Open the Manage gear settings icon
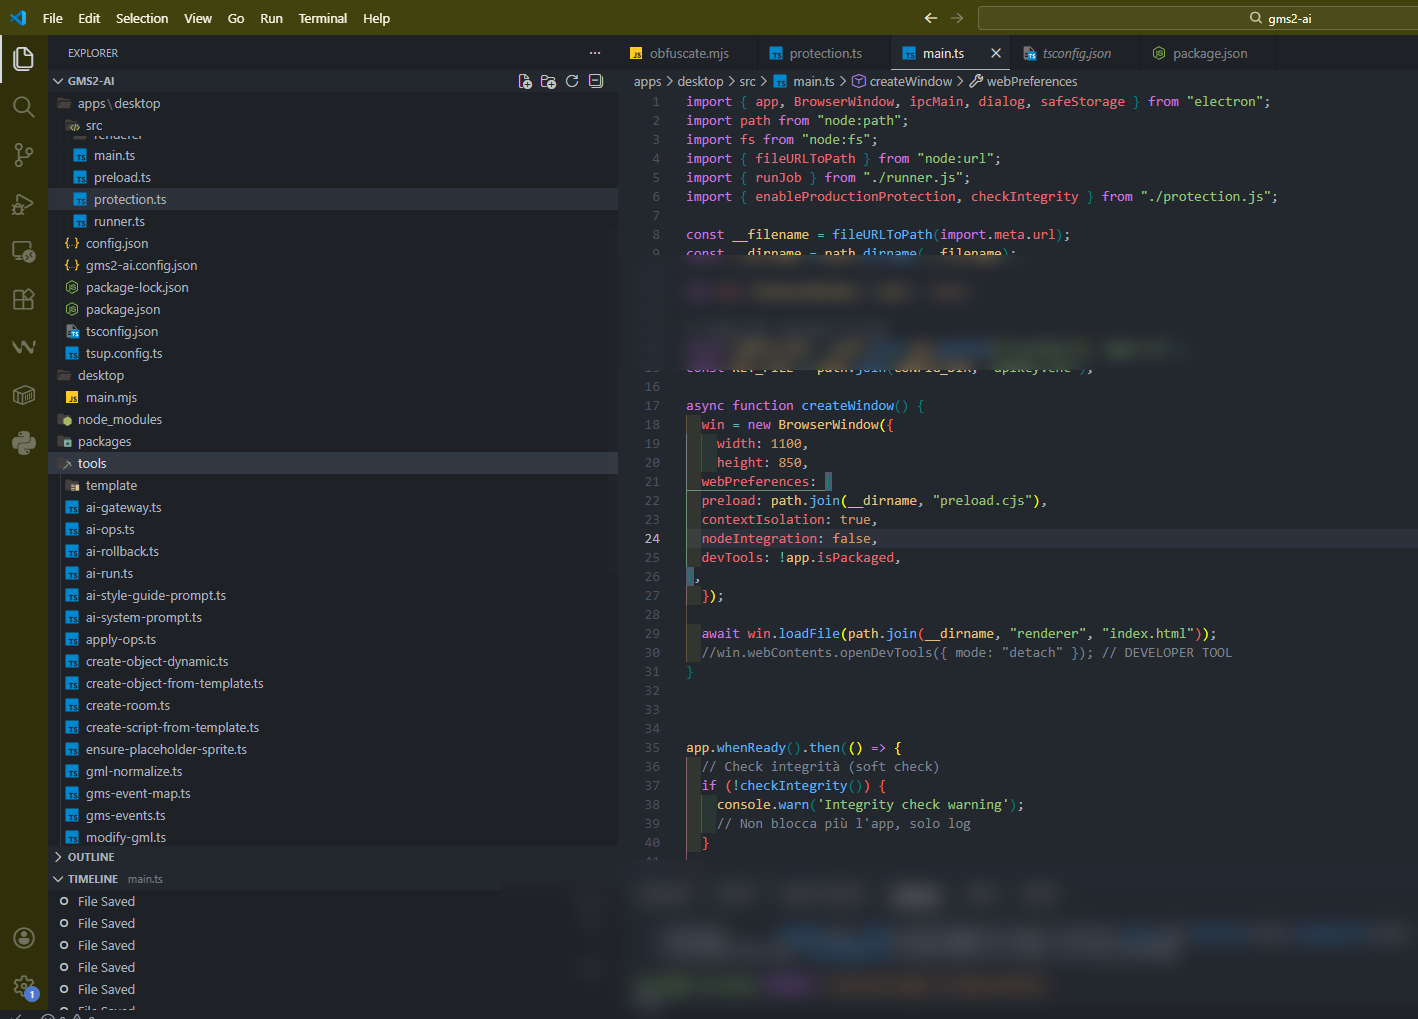The width and height of the screenshot is (1418, 1019). click(24, 986)
